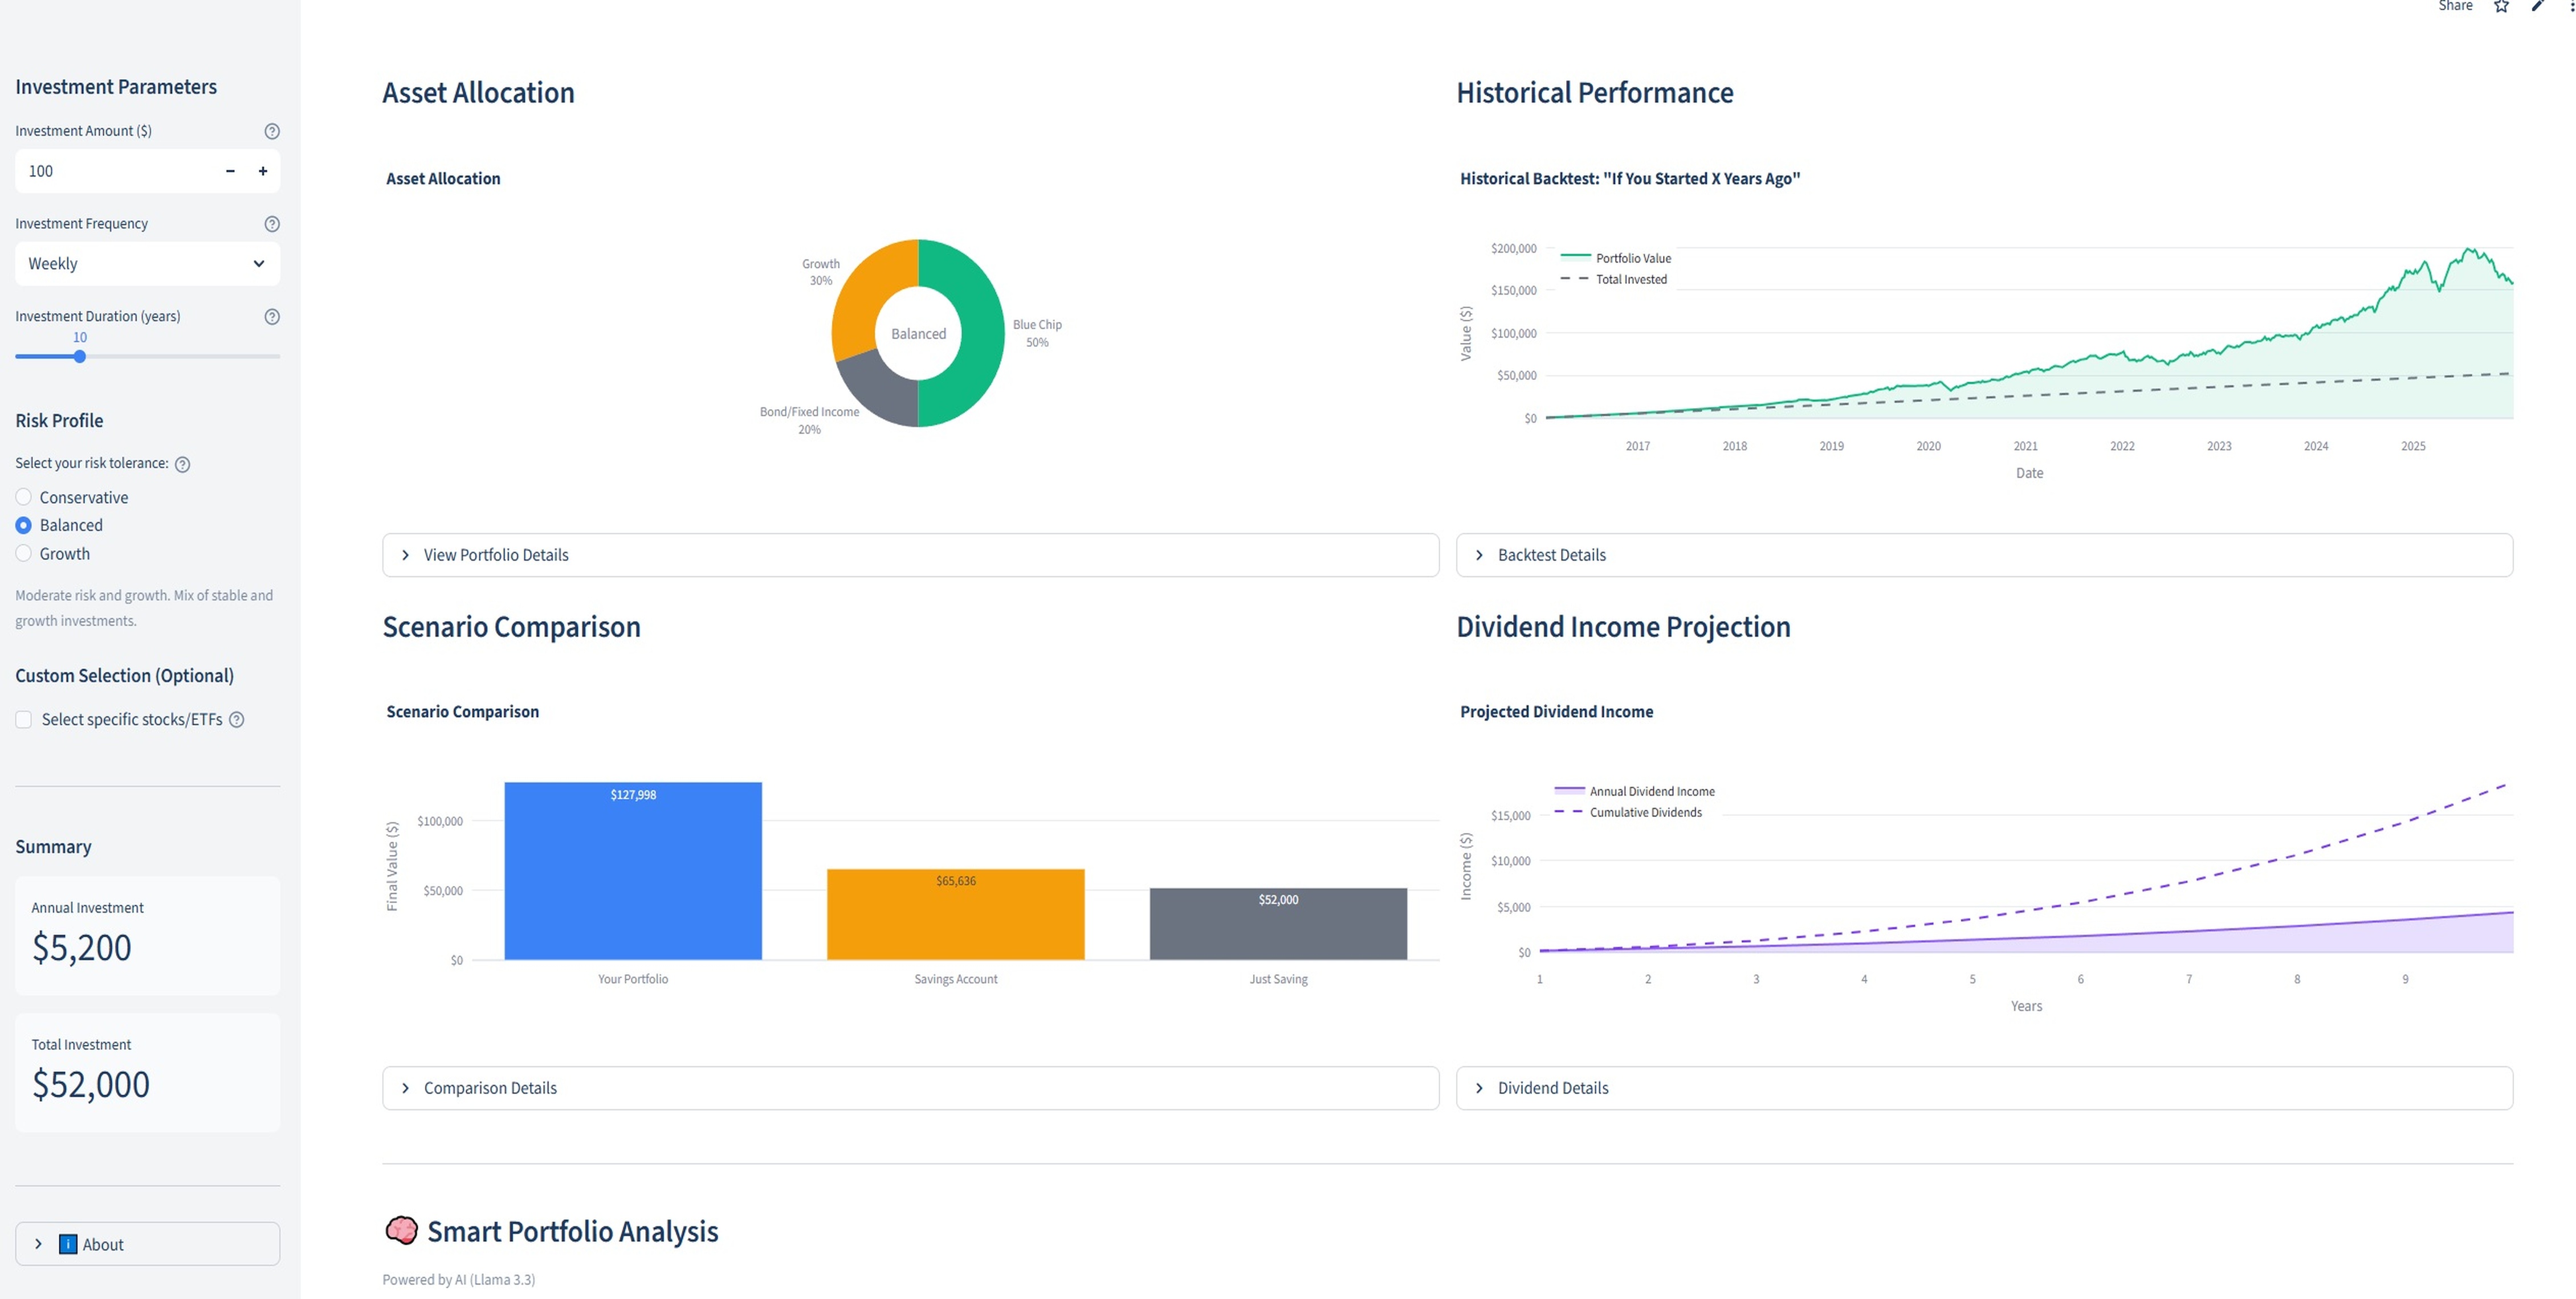Enable Select specific stocks/ETFs checkbox
2576x1299 pixels.
24,720
